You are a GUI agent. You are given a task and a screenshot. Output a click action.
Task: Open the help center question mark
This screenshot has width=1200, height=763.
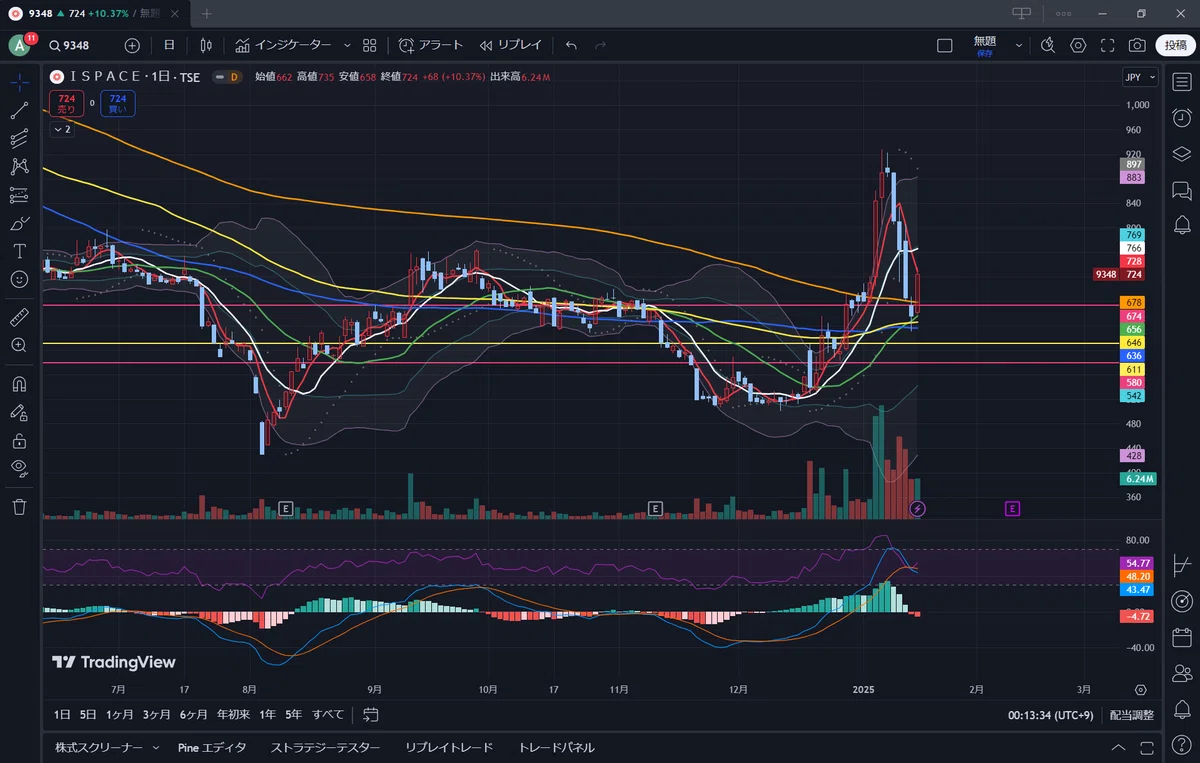click(x=1181, y=745)
